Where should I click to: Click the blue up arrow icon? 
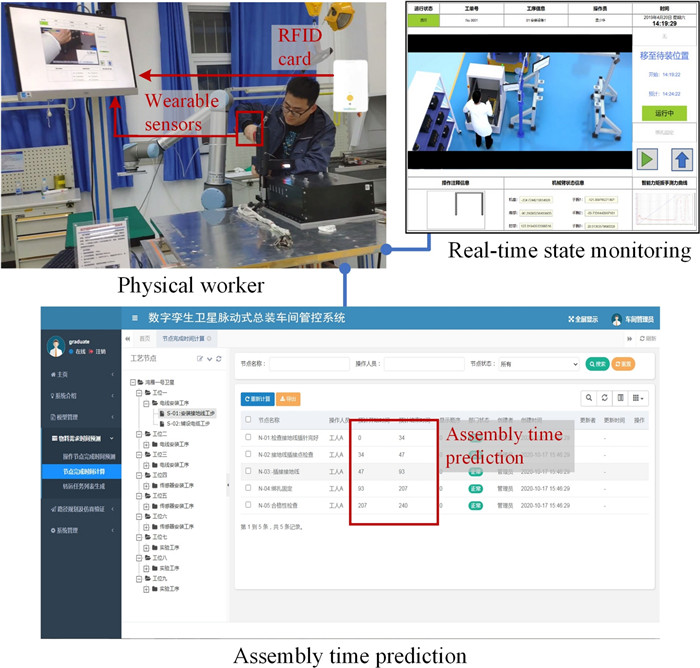tap(682, 159)
